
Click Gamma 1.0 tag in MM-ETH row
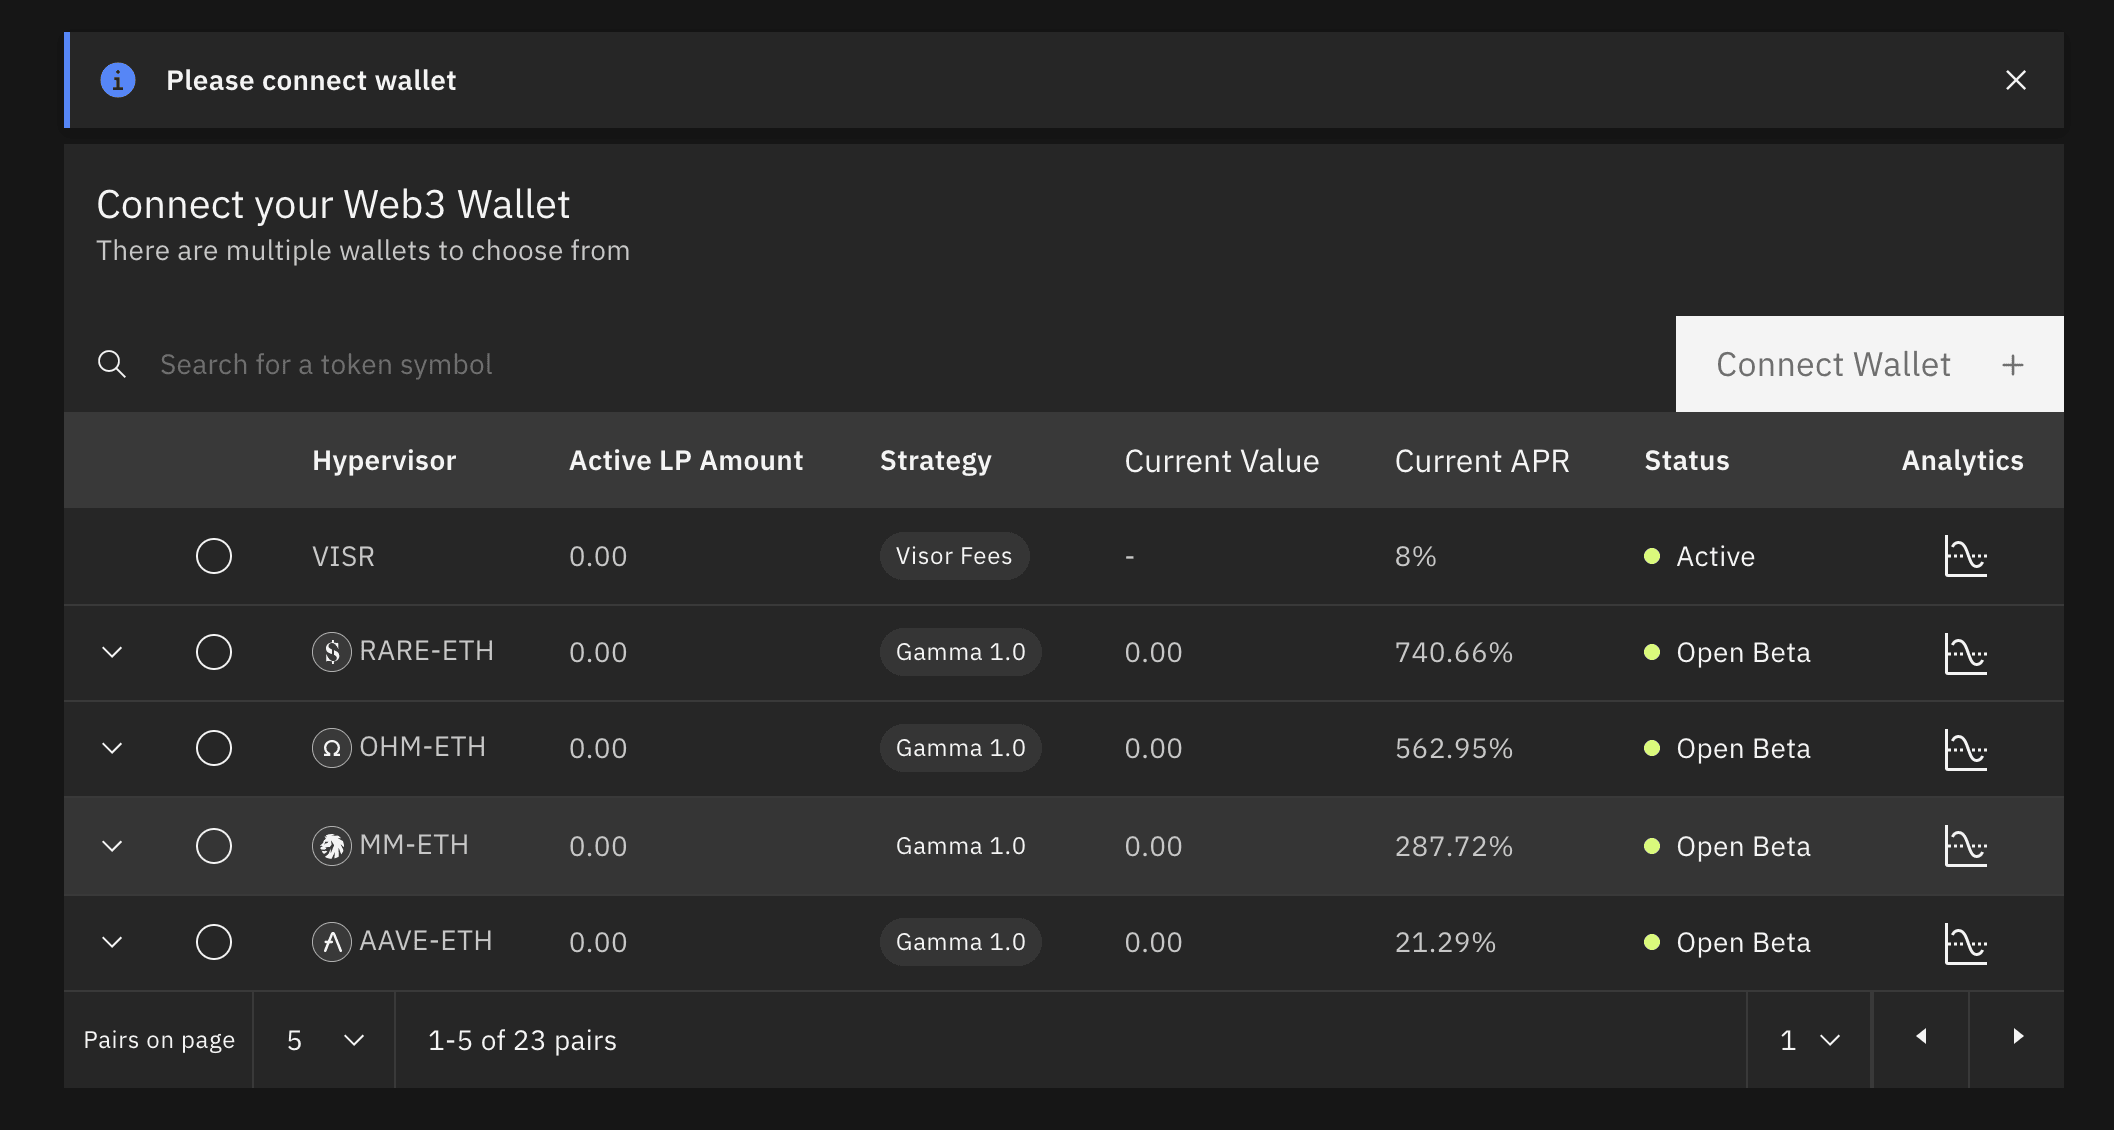[960, 846]
